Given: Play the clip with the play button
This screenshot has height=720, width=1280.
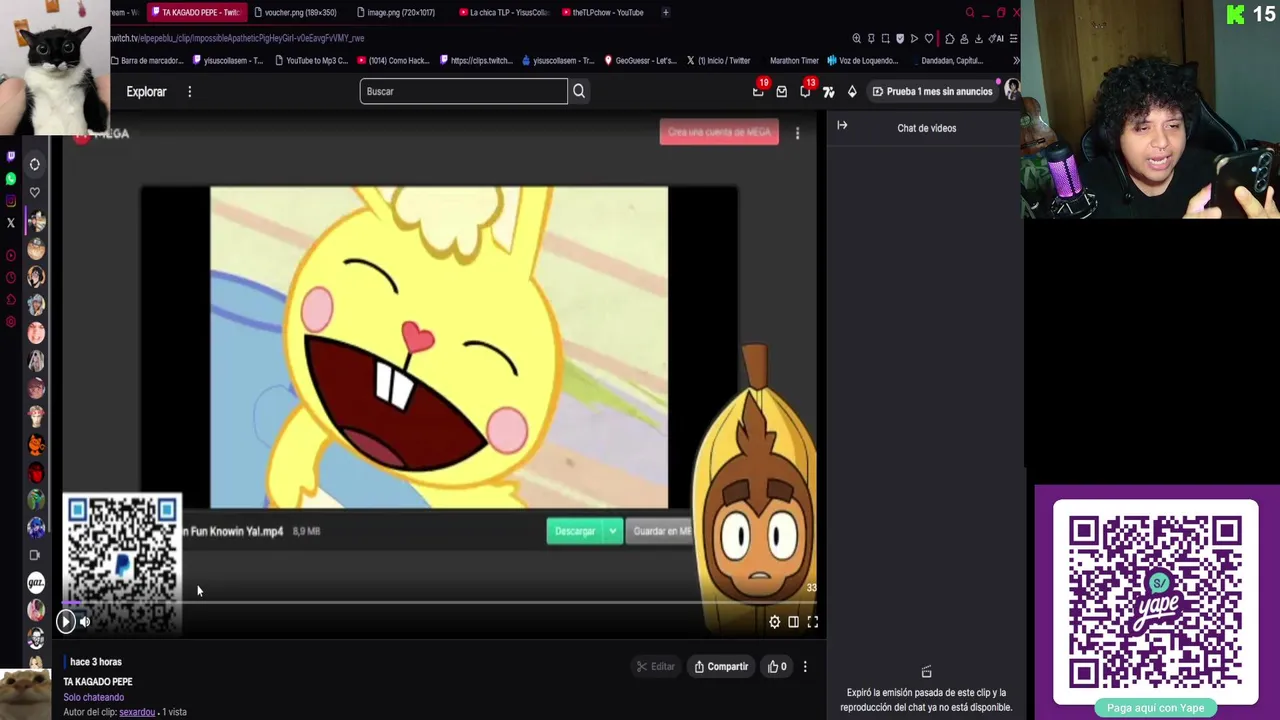Looking at the screenshot, I should click(65, 622).
